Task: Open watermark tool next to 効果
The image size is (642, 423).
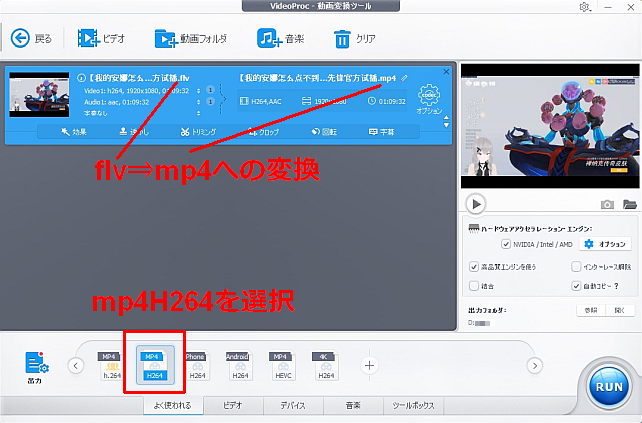Action: (133, 132)
